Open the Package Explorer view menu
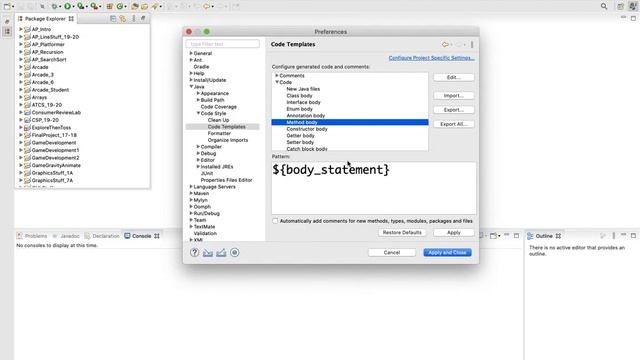This screenshot has width=640, height=360. coord(133,18)
